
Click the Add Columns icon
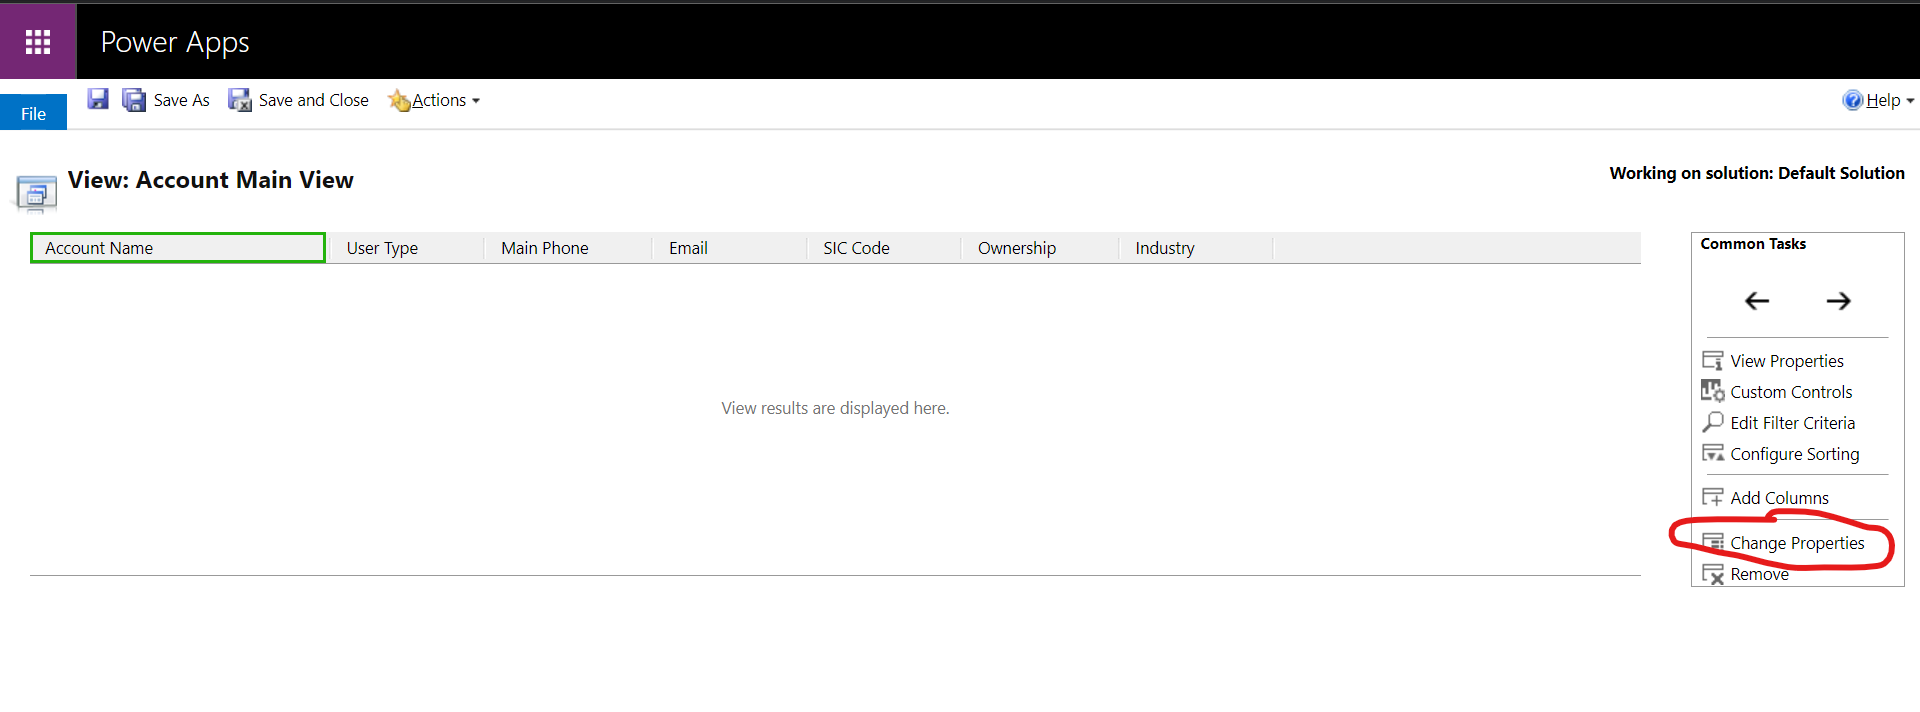[1713, 498]
